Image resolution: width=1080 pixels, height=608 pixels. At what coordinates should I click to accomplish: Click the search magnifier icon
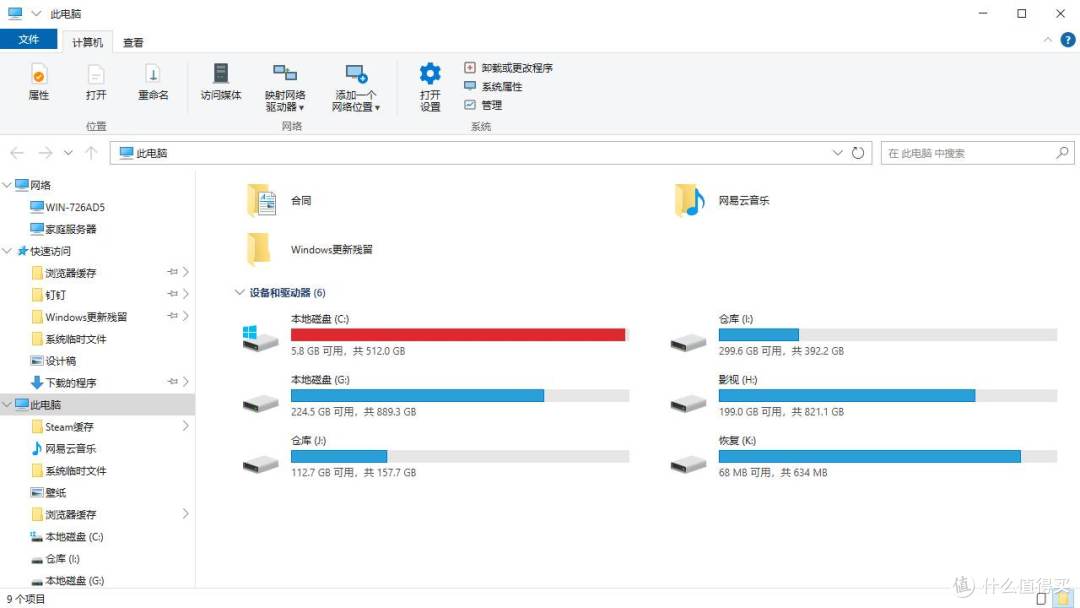tap(1062, 153)
